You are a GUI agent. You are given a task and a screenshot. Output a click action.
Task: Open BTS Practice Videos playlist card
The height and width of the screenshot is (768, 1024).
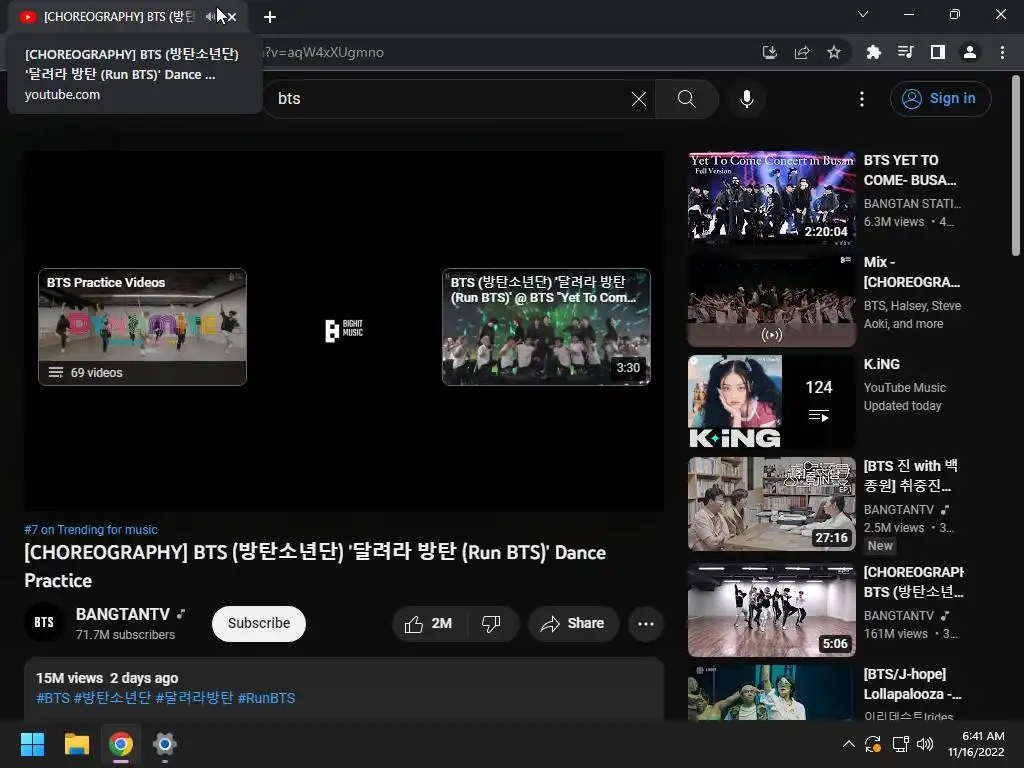(x=142, y=327)
